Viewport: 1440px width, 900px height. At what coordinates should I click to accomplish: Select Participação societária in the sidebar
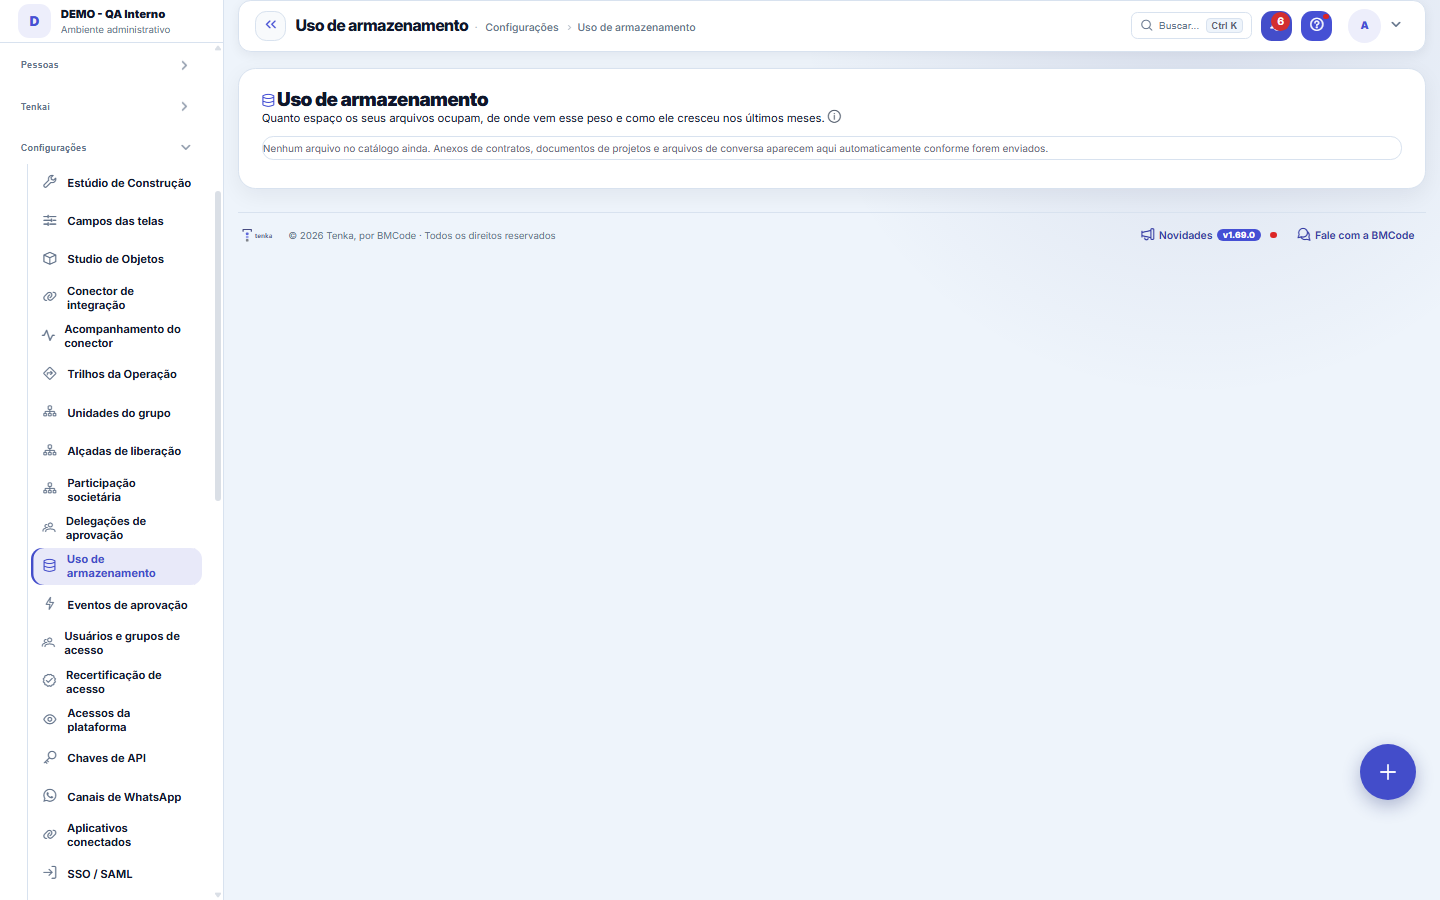tap(117, 489)
